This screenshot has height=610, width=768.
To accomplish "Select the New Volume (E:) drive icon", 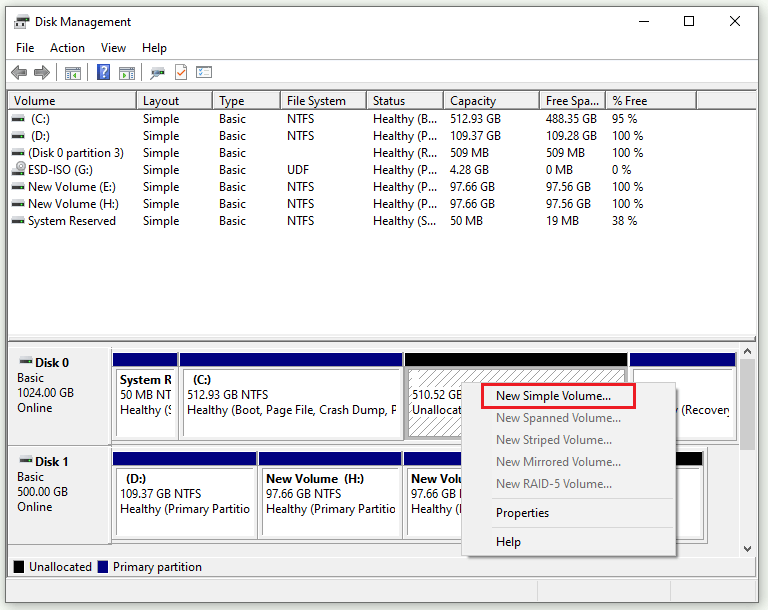I will point(18,187).
